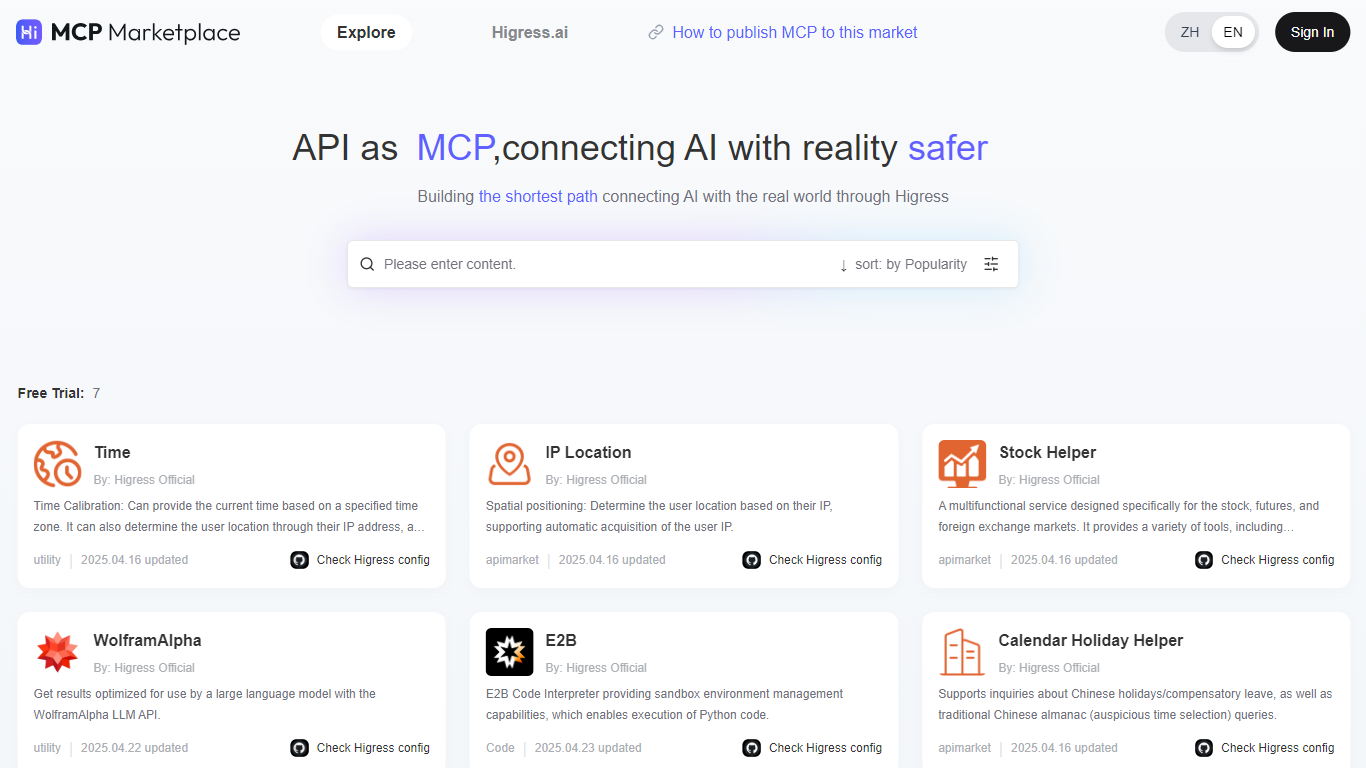Click GitHub icon on the Time card
1366x768 pixels.
tap(299, 560)
